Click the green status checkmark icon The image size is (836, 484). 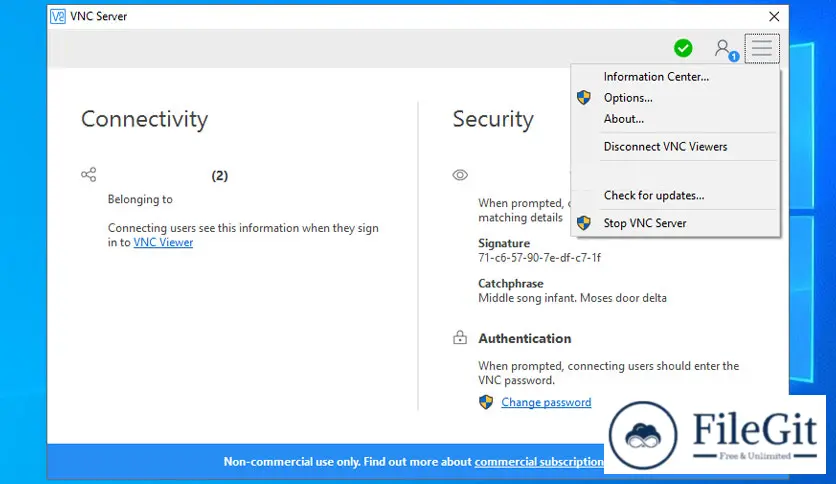(x=683, y=48)
